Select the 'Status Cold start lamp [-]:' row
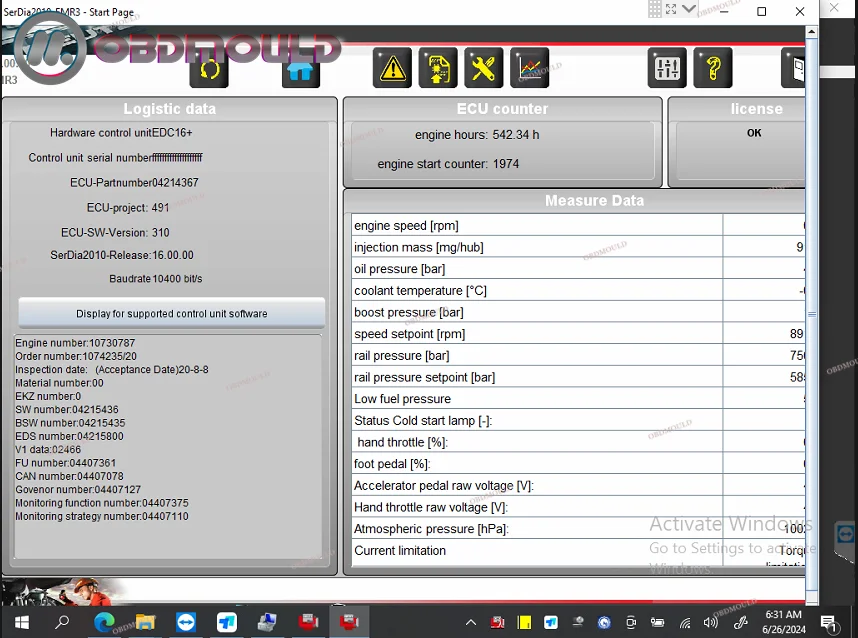Screen dimensions: 858x638 [578, 420]
